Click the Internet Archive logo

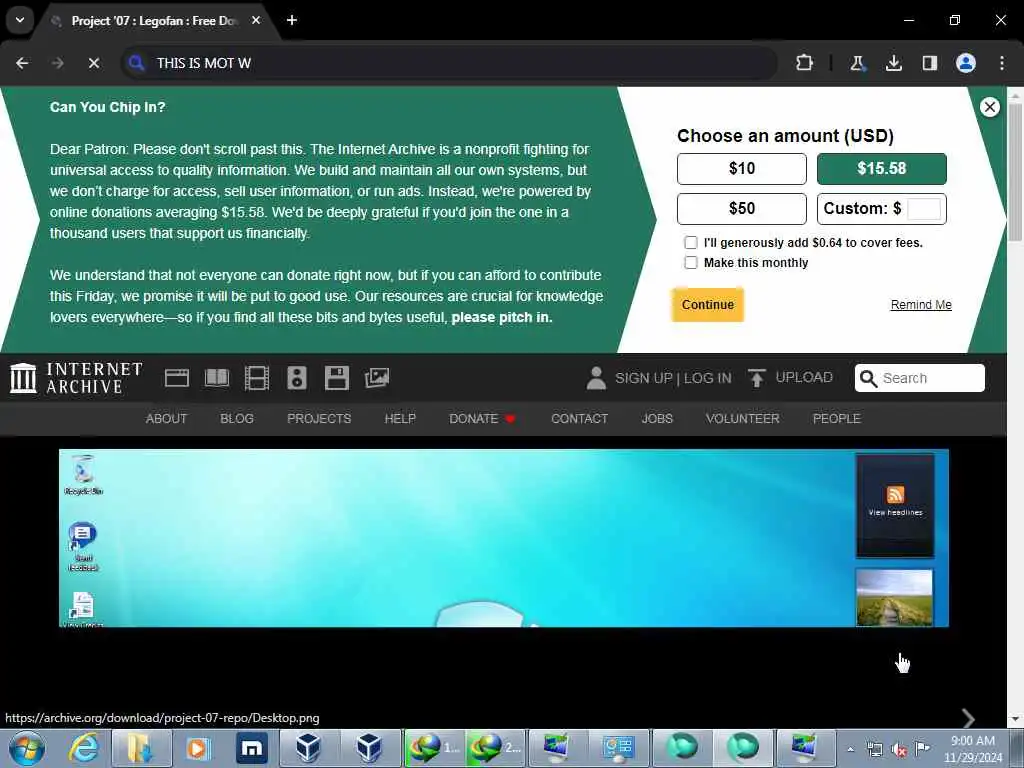click(76, 378)
